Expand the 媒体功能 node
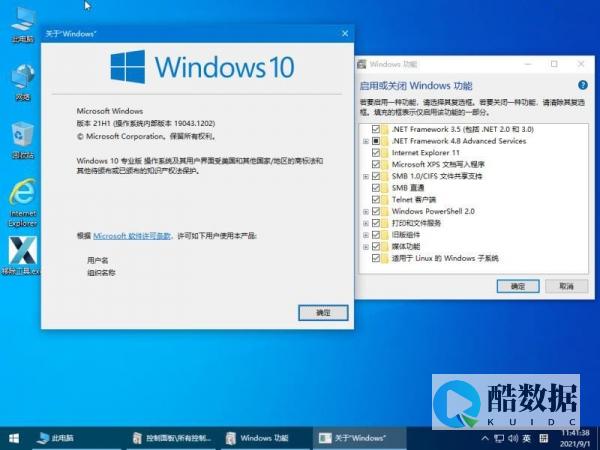Image resolution: width=600 pixels, height=450 pixels. [x=366, y=247]
